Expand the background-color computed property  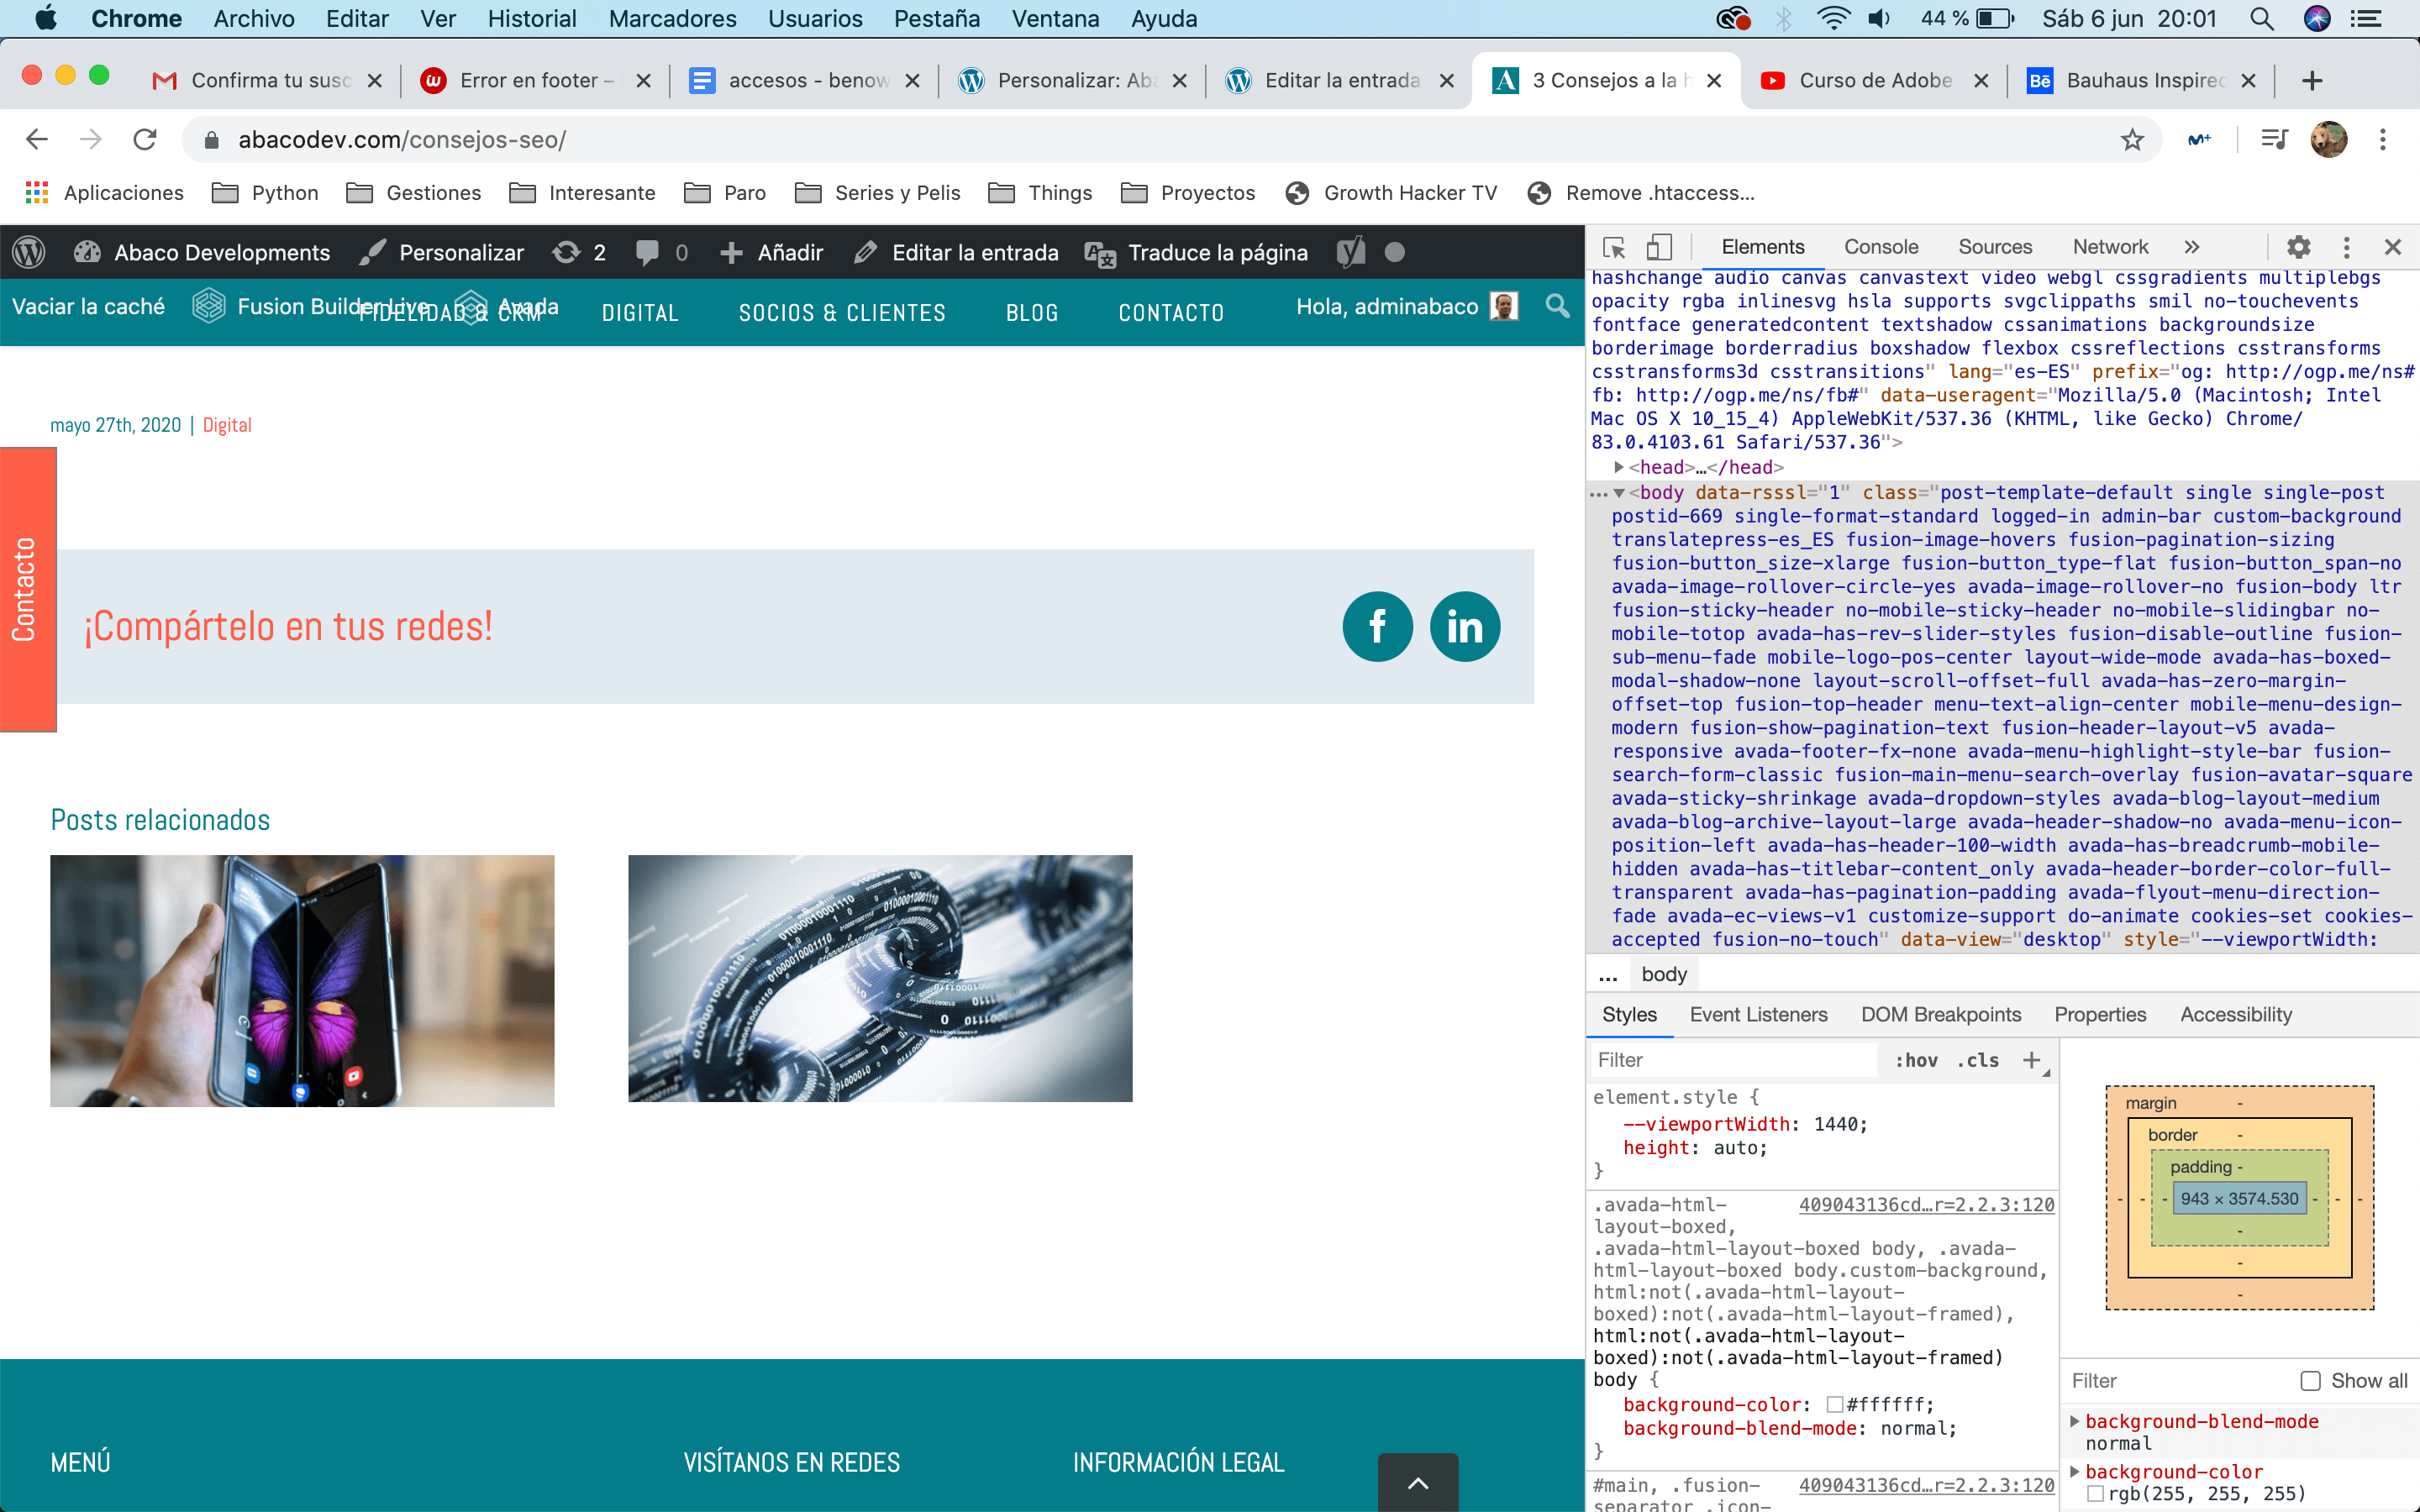(2074, 1471)
